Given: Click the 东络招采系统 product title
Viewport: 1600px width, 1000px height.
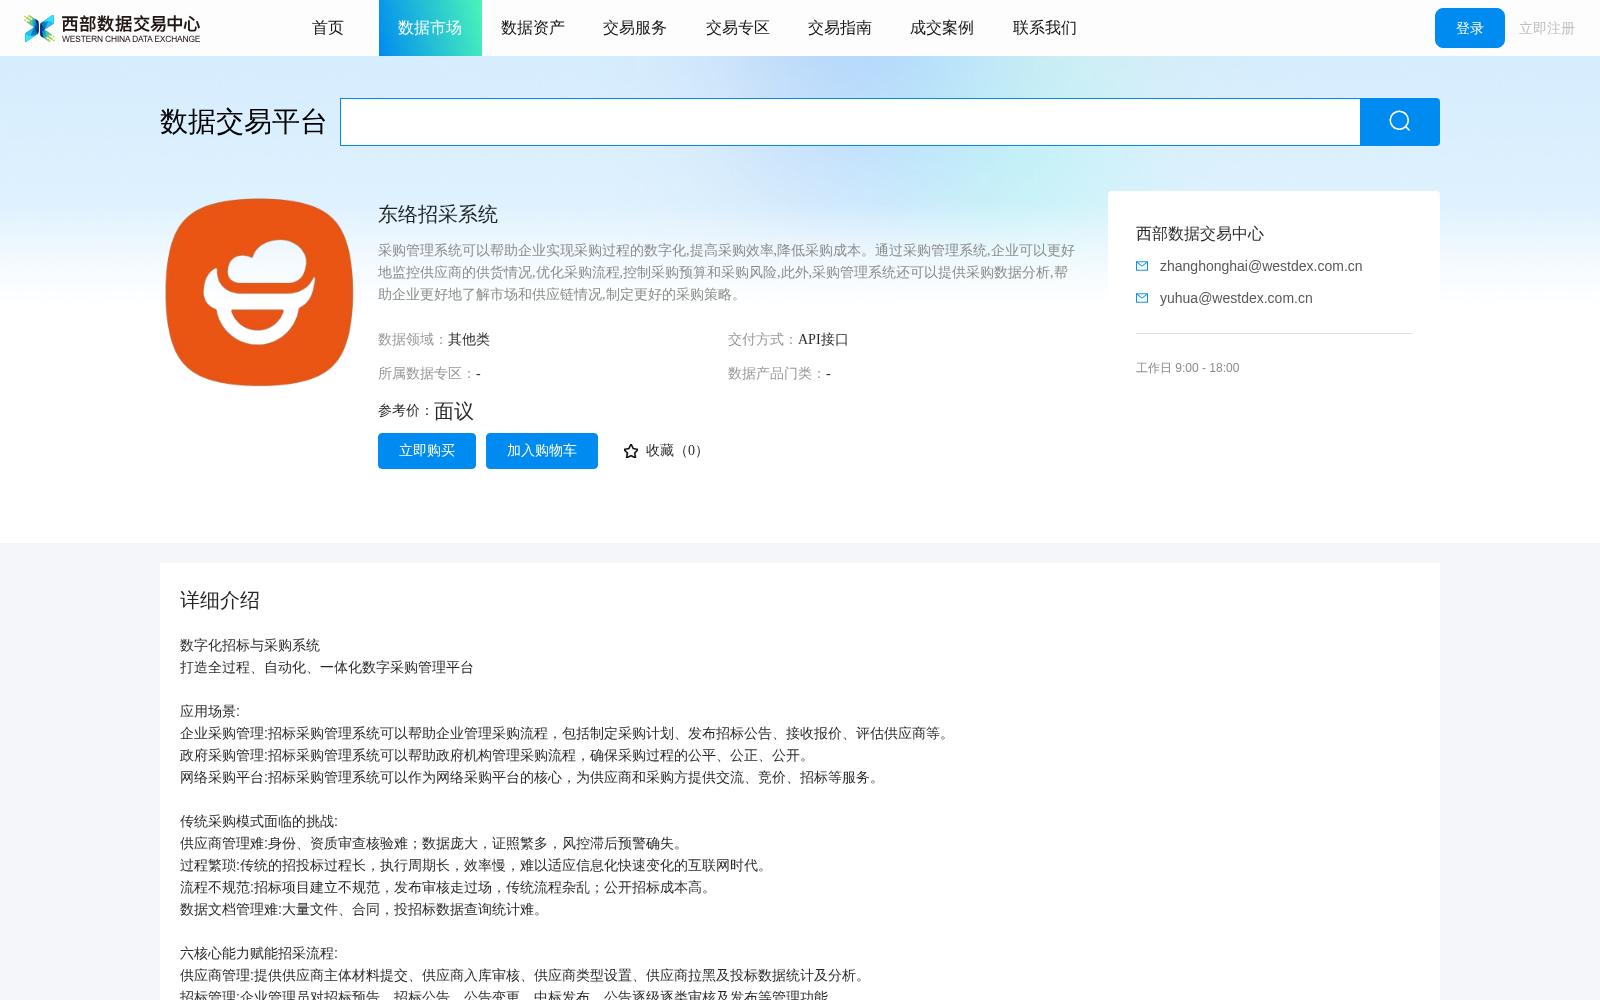Looking at the screenshot, I should [438, 214].
